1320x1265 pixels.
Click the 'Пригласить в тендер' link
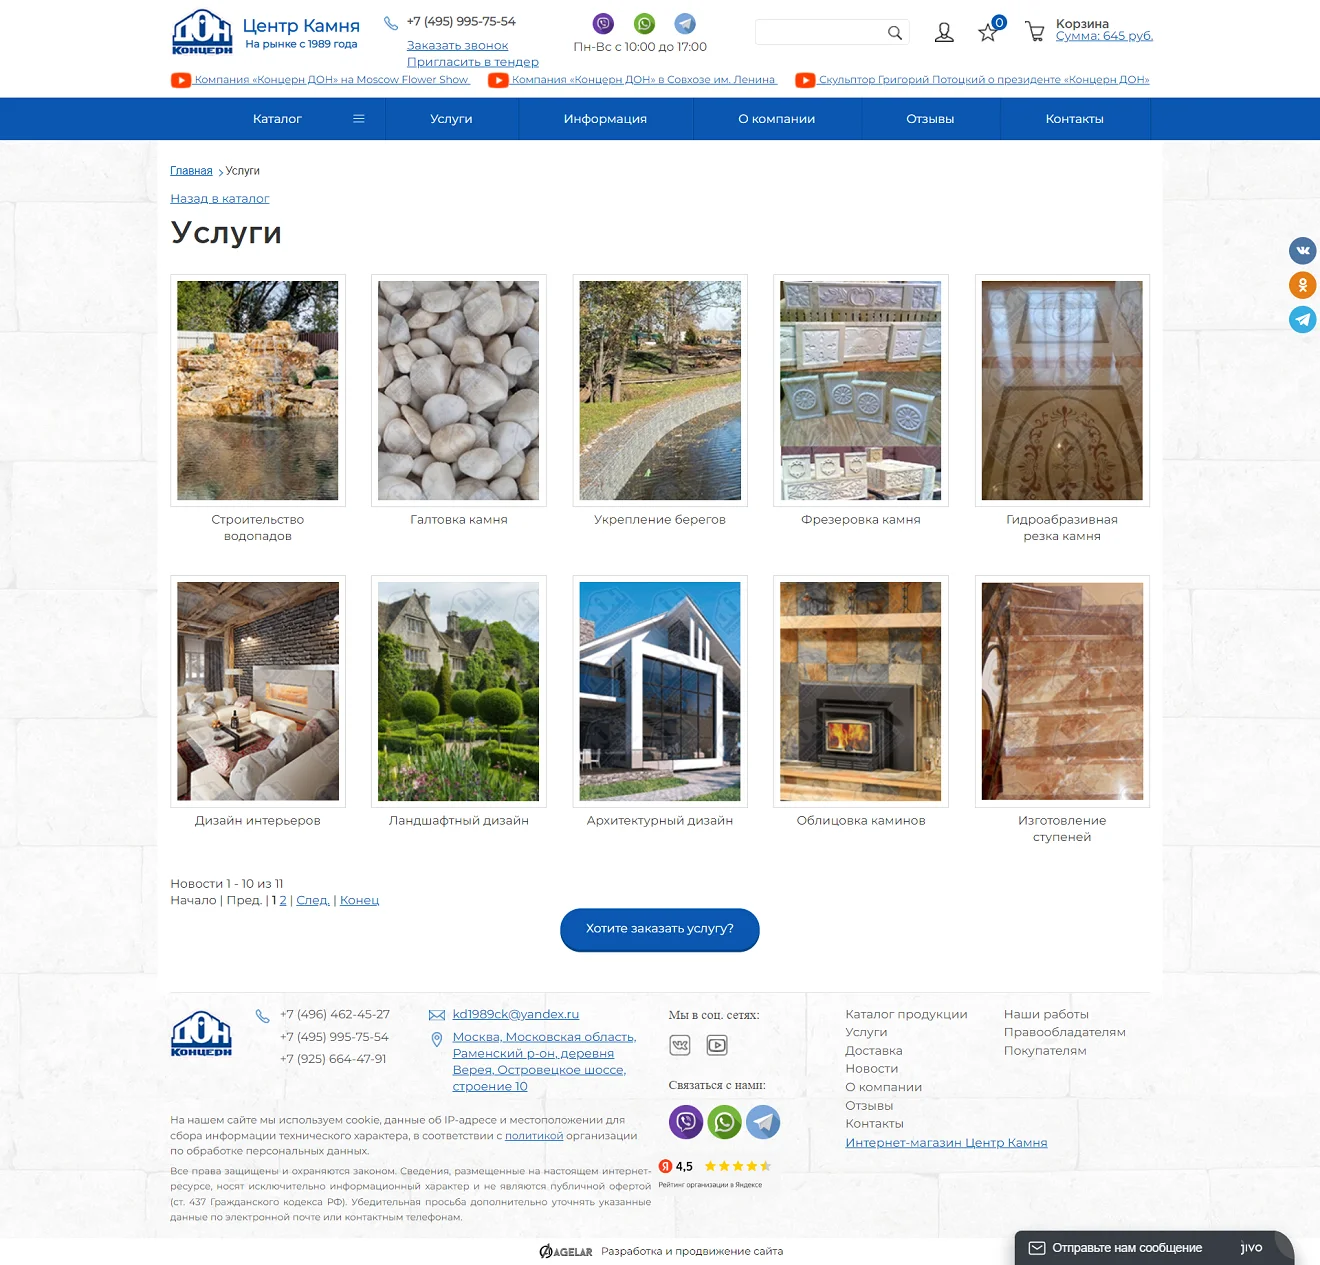pyautogui.click(x=472, y=62)
